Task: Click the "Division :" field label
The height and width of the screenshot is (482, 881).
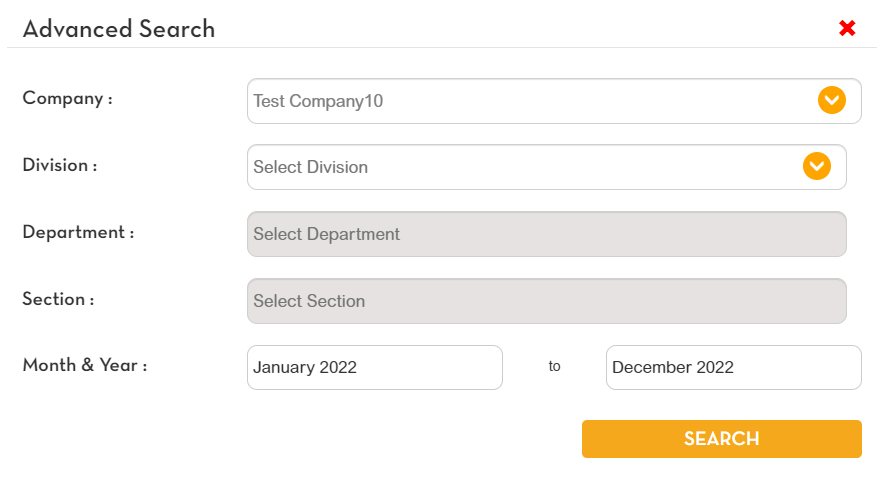Action: point(60,165)
